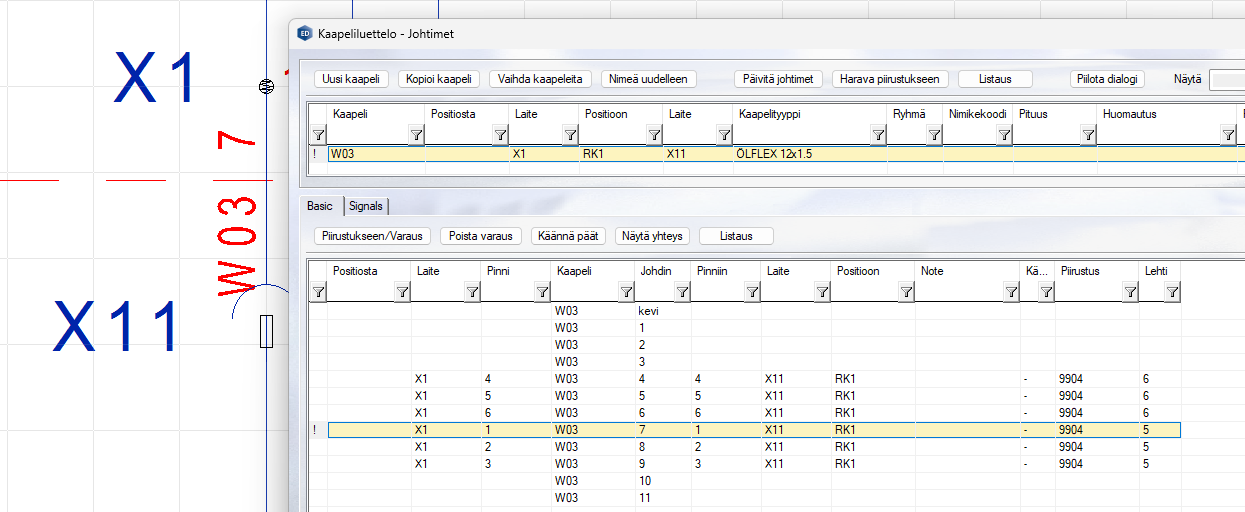This screenshot has height=512, width=1245.
Task: Open filter for Piirustus column
Action: click(x=1129, y=292)
